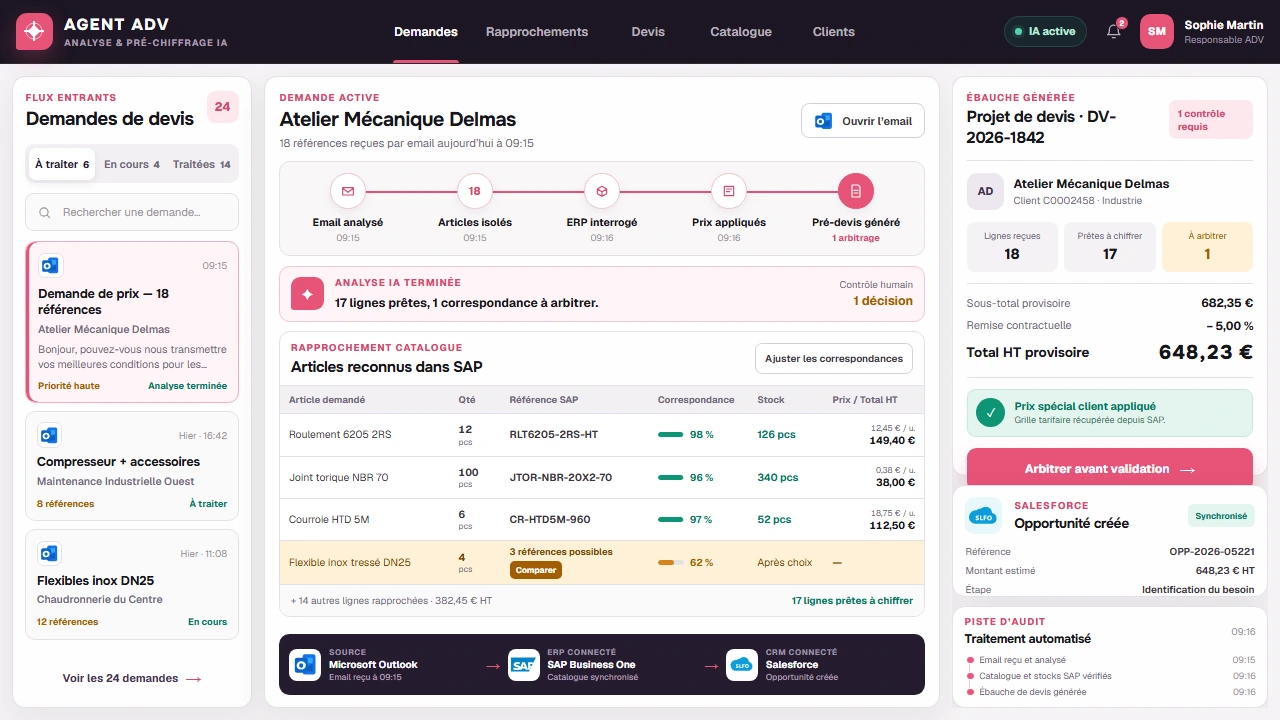Click CR-HTD5M-960 SAP reference
This screenshot has height=720, width=1280.
pyautogui.click(x=550, y=519)
